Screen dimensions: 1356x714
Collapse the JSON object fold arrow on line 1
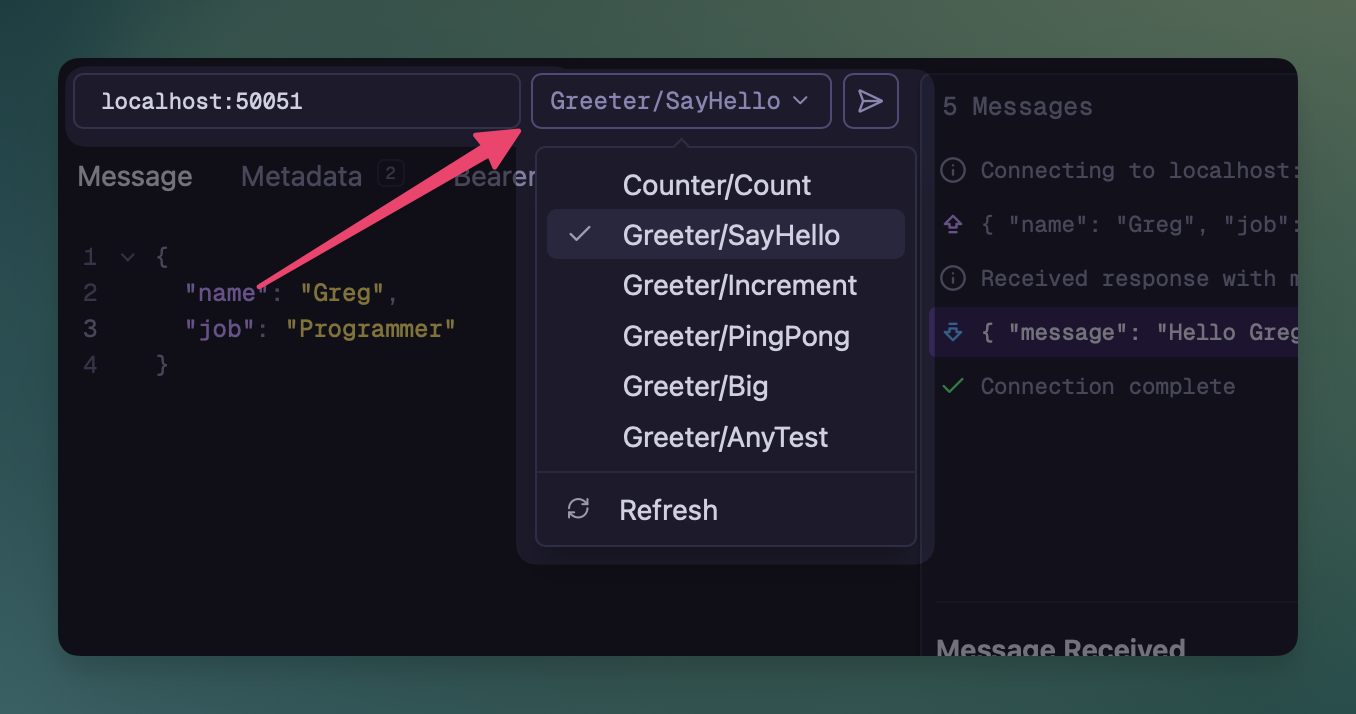coord(127,257)
